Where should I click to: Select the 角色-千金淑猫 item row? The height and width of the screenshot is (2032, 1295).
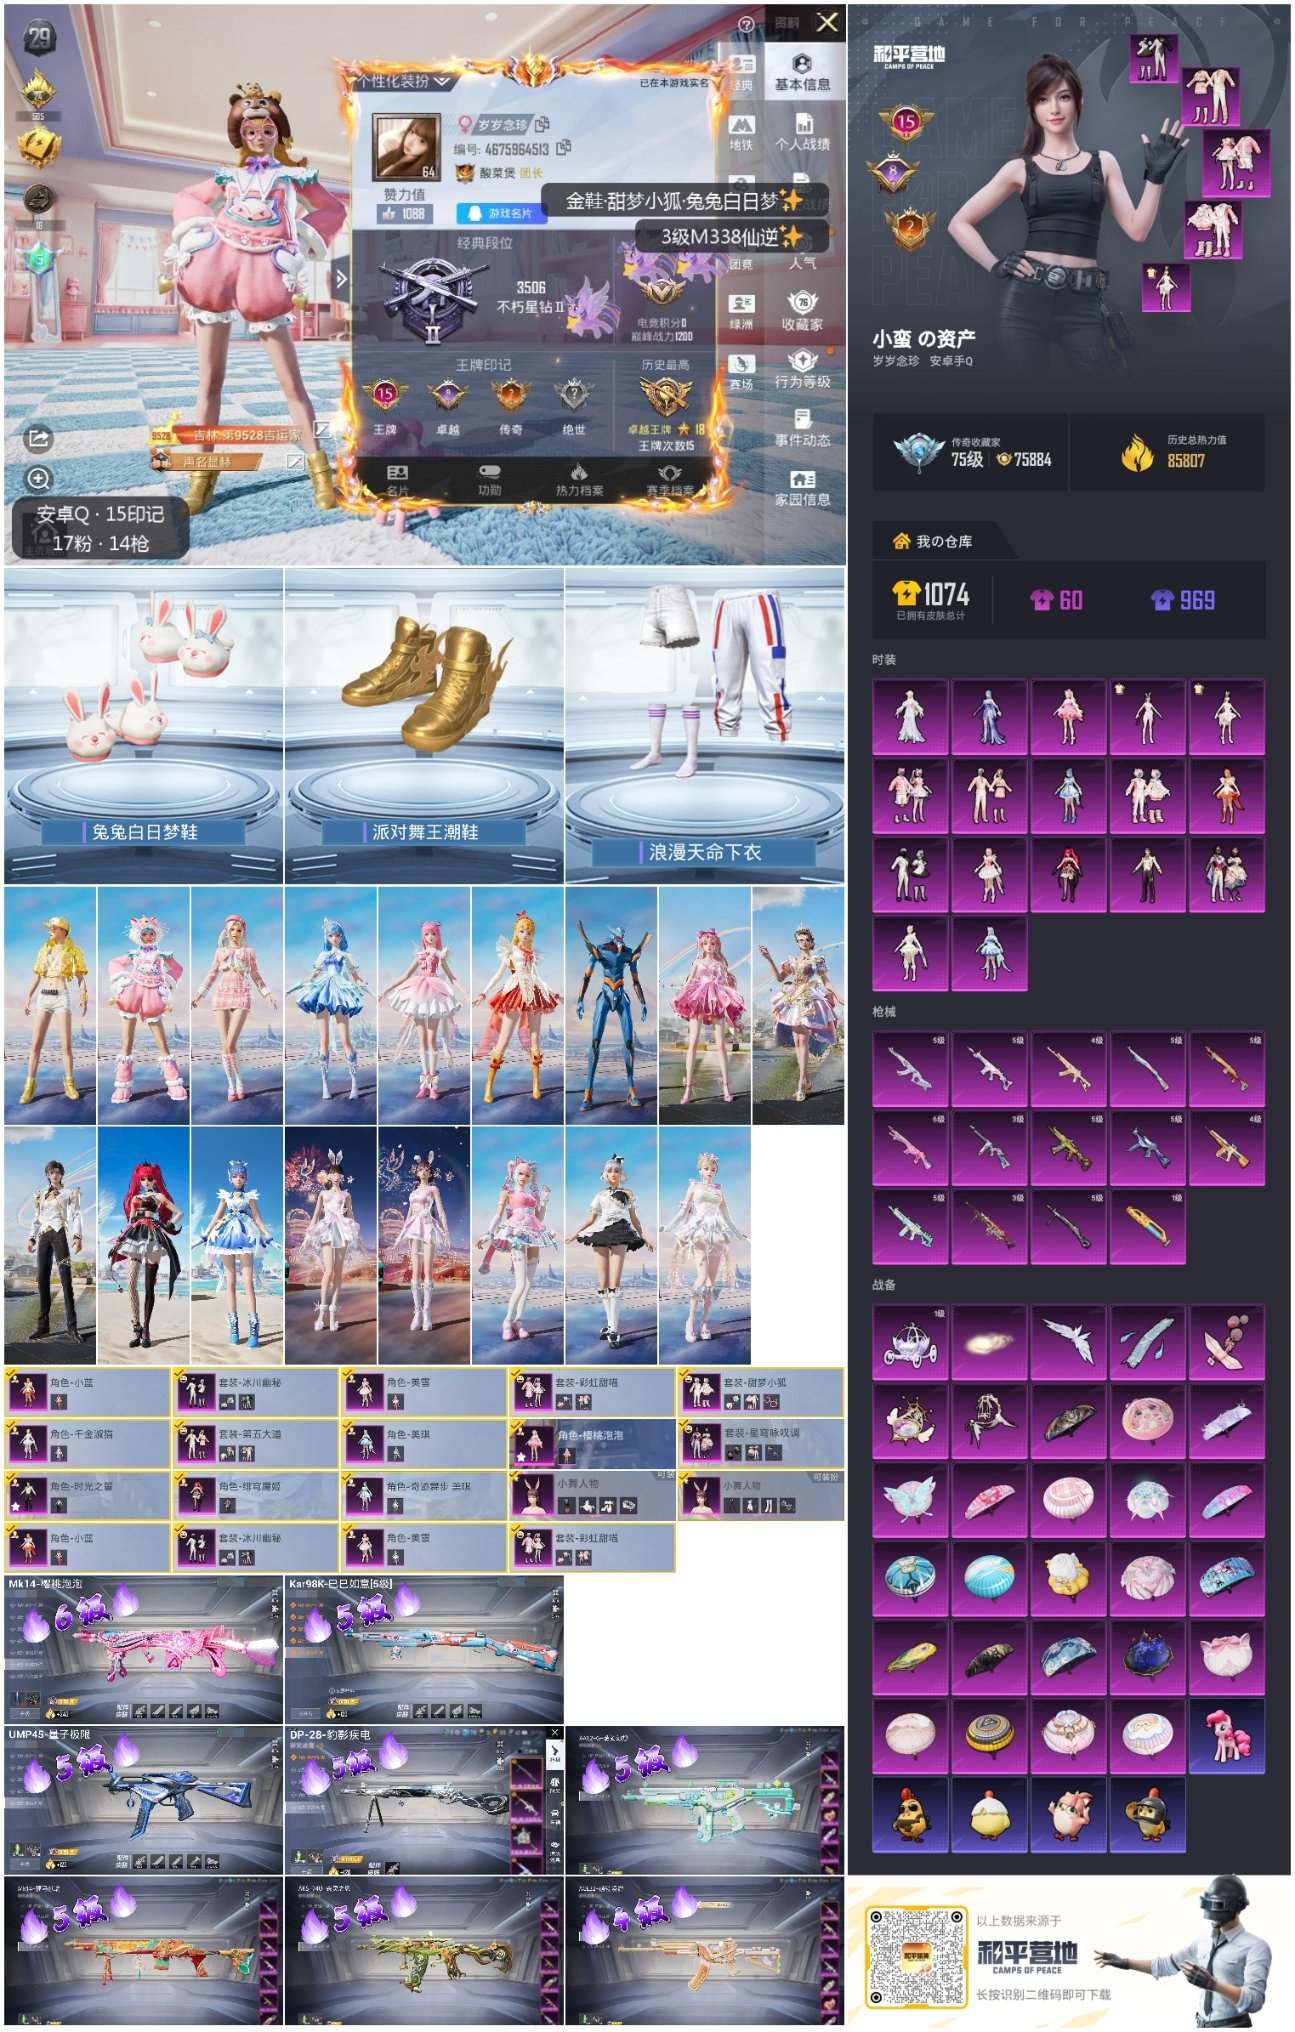[87, 1443]
